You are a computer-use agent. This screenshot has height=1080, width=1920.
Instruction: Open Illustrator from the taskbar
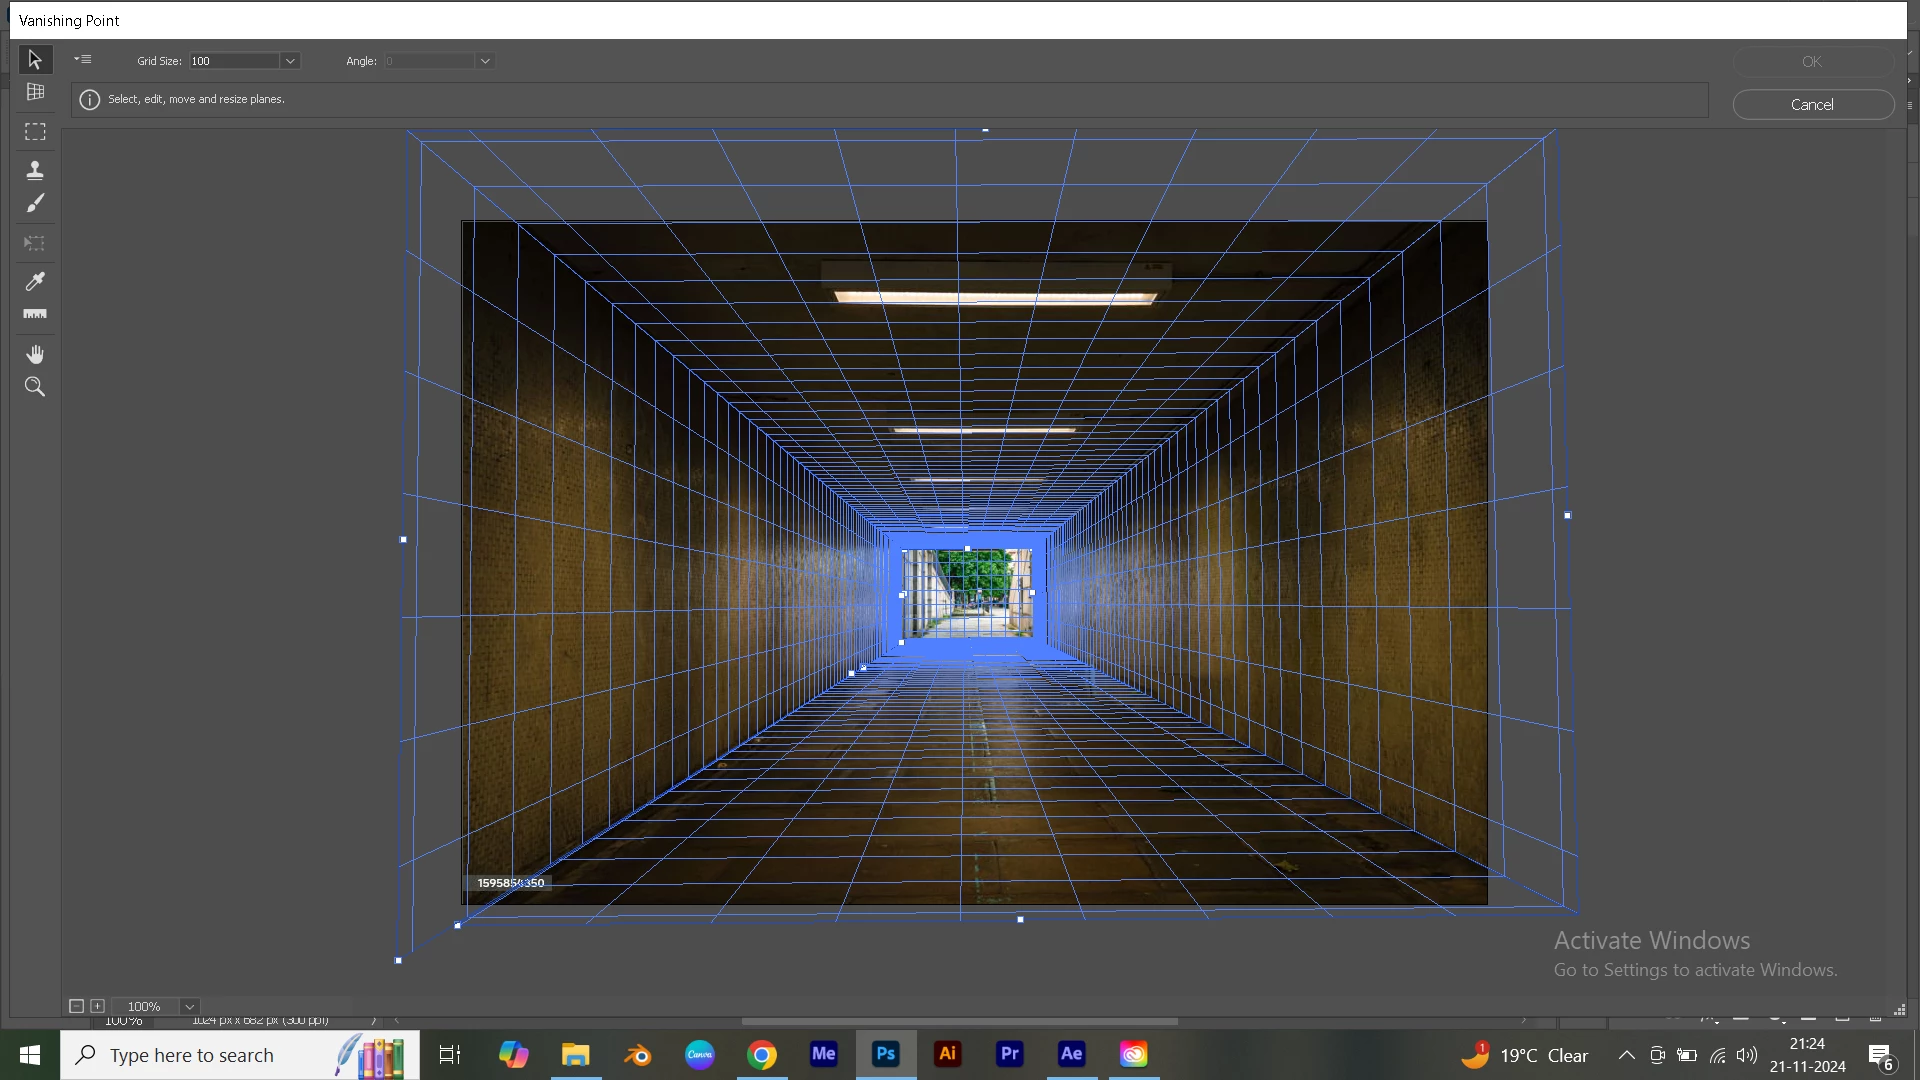click(948, 1054)
